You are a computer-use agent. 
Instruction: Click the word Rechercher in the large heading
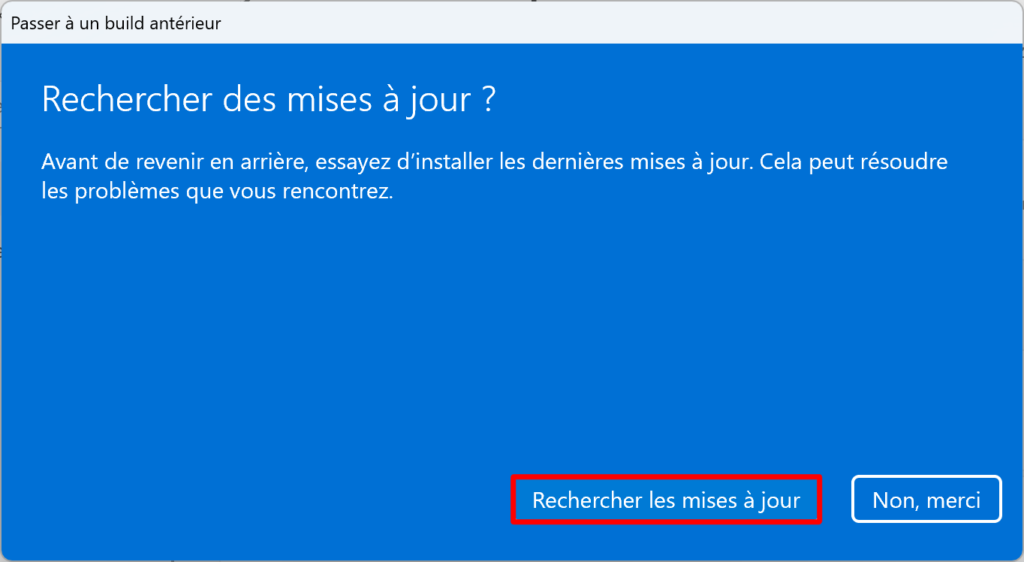(x=127, y=99)
